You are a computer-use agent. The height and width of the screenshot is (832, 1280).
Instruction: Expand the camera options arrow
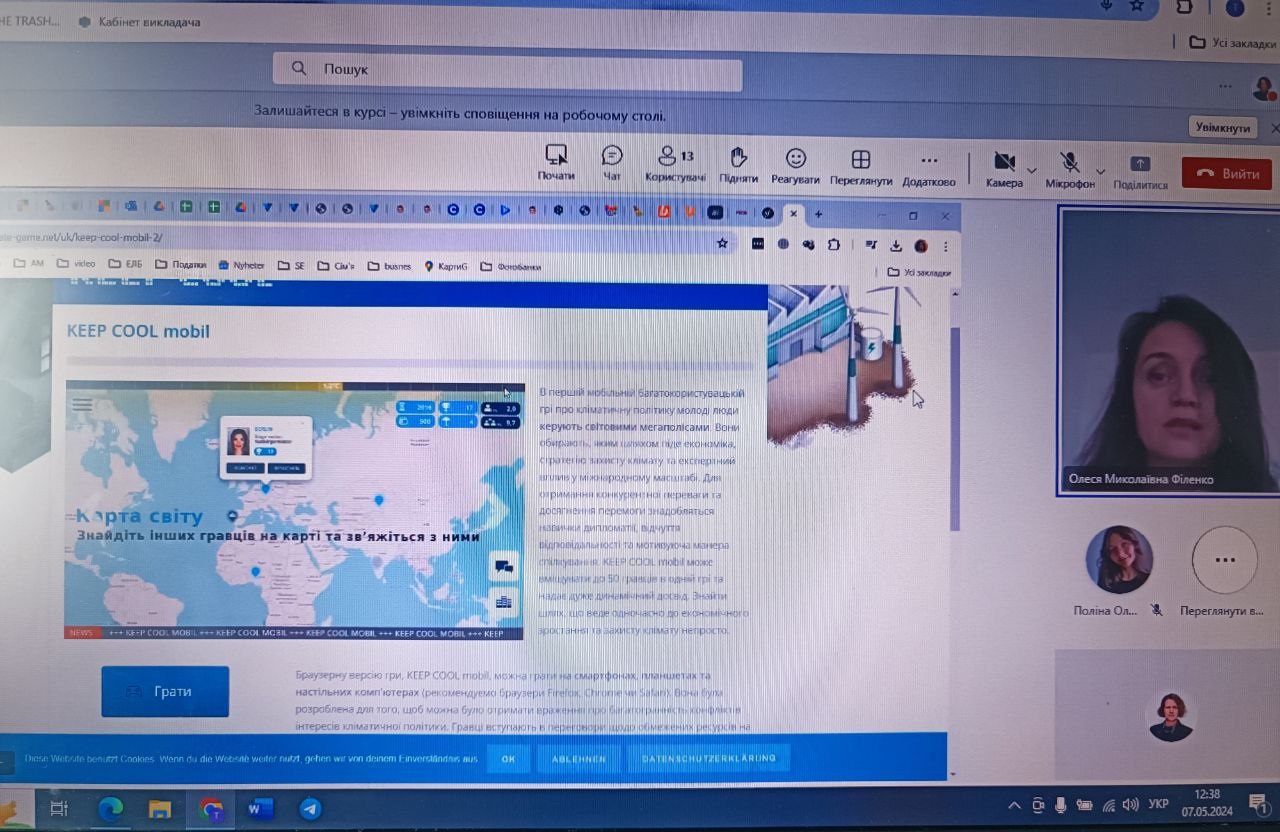tap(1032, 171)
